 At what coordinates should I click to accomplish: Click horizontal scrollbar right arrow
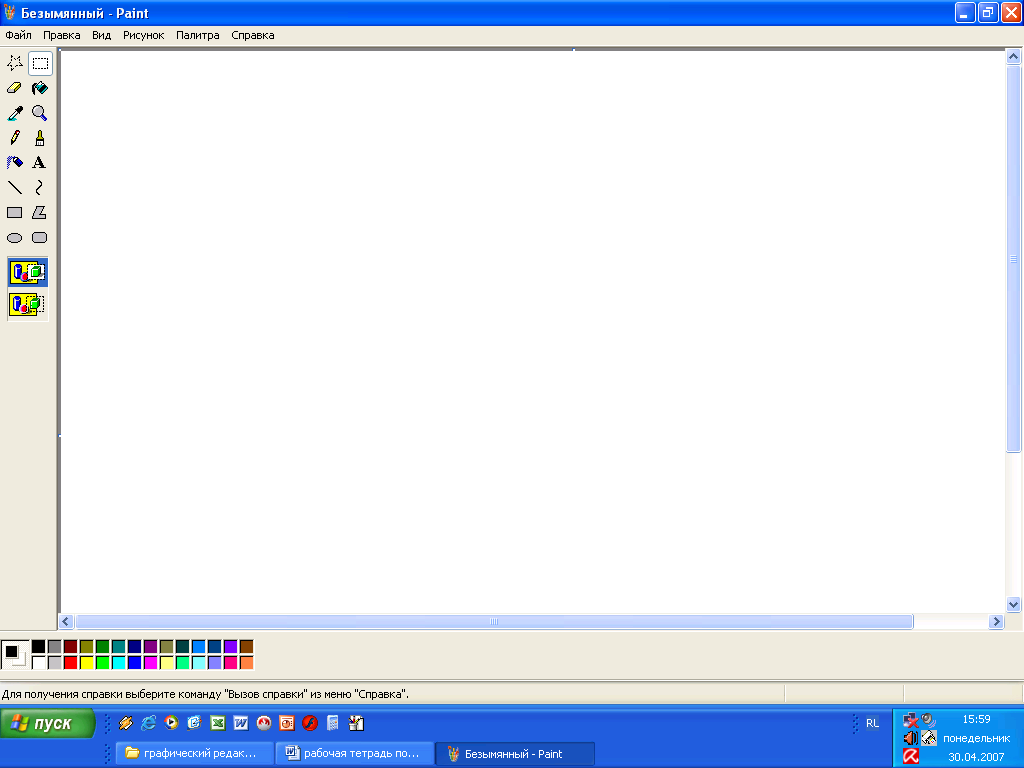[996, 622]
